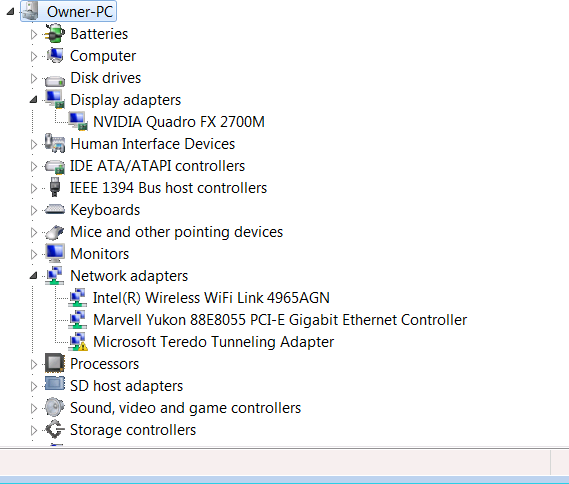Collapse the Display adapters node
Viewport: 569px width, 484px height.
pos(33,99)
